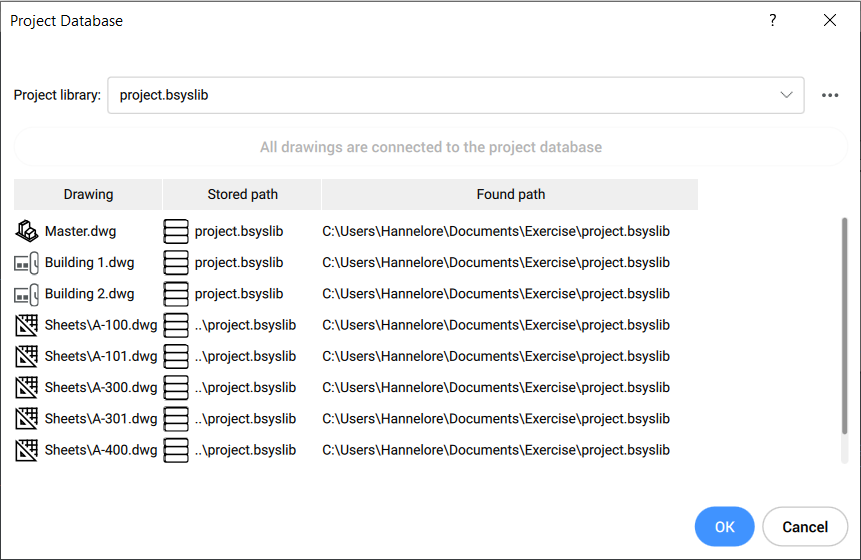861x560 pixels.
Task: Sort by the Drawing column header
Action: [x=88, y=195]
